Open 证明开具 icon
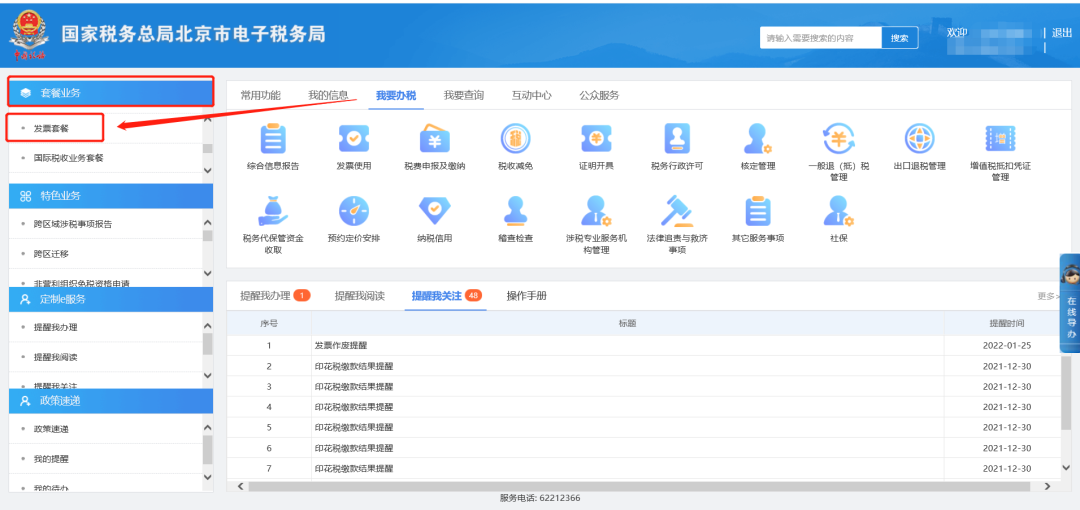The image size is (1080, 510). 596,139
